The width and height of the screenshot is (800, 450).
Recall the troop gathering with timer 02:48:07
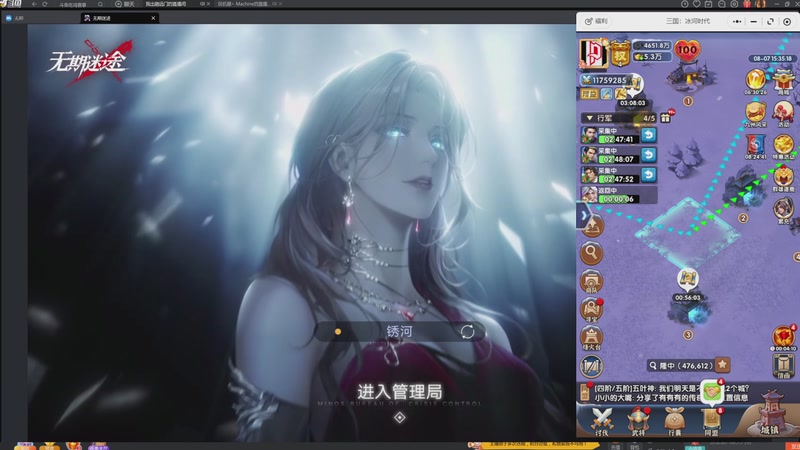coord(648,155)
